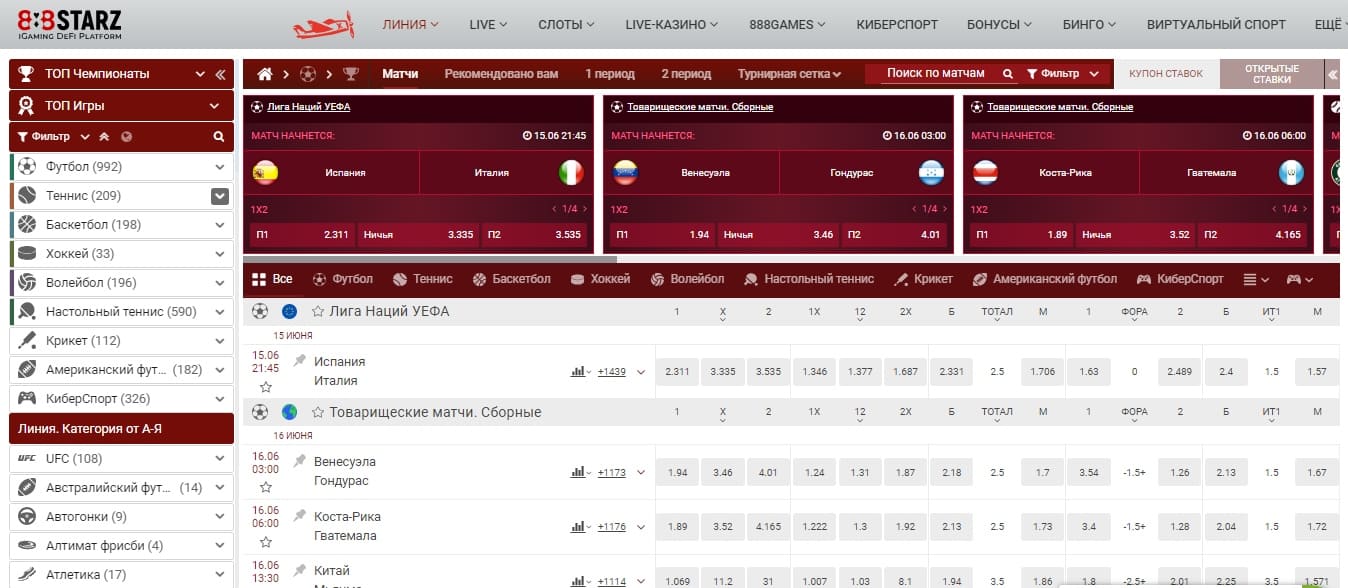The width and height of the screenshot is (1348, 588).
Task: Open Турнирная сетка dropdown
Action: 789,74
